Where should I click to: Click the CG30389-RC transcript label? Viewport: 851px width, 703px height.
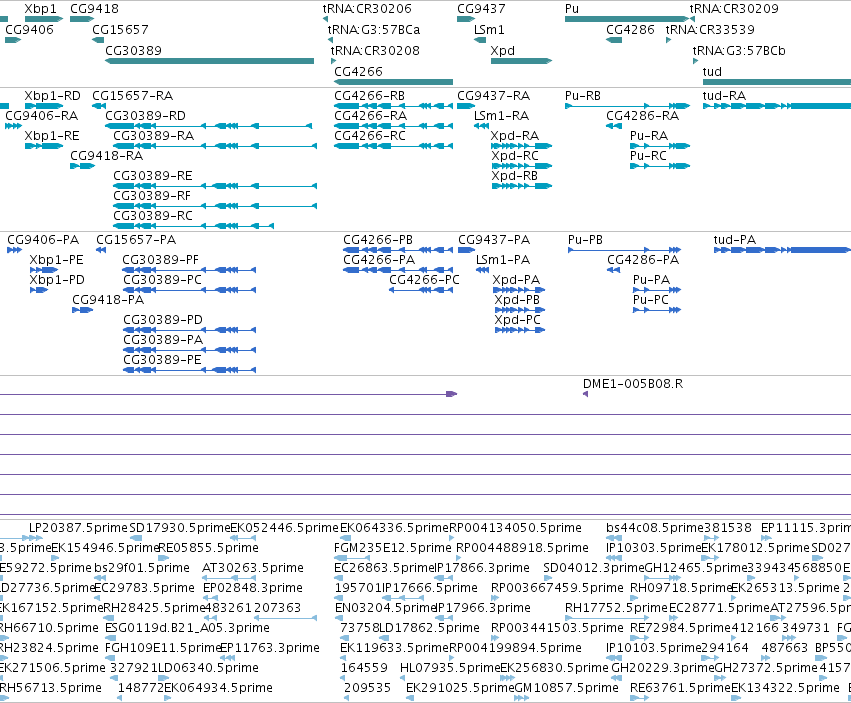153,216
